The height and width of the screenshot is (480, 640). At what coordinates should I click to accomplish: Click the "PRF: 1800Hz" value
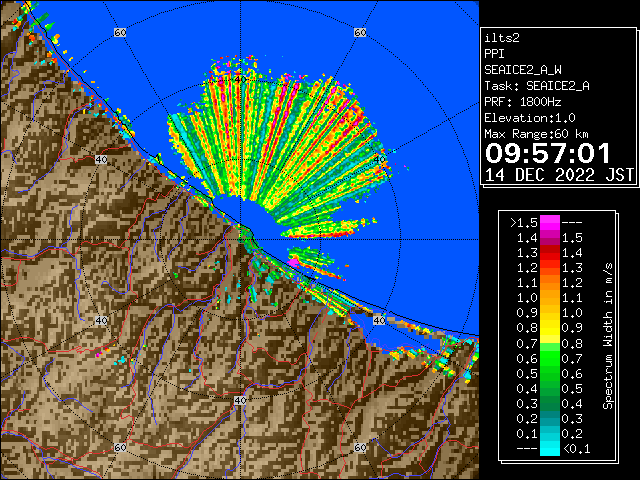click(523, 102)
